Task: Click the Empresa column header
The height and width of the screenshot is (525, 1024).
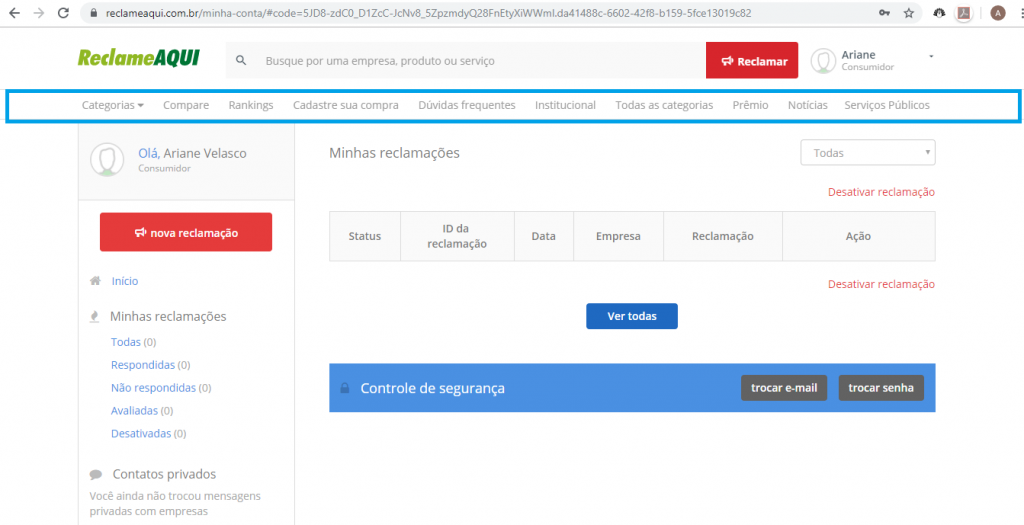Action: (618, 236)
